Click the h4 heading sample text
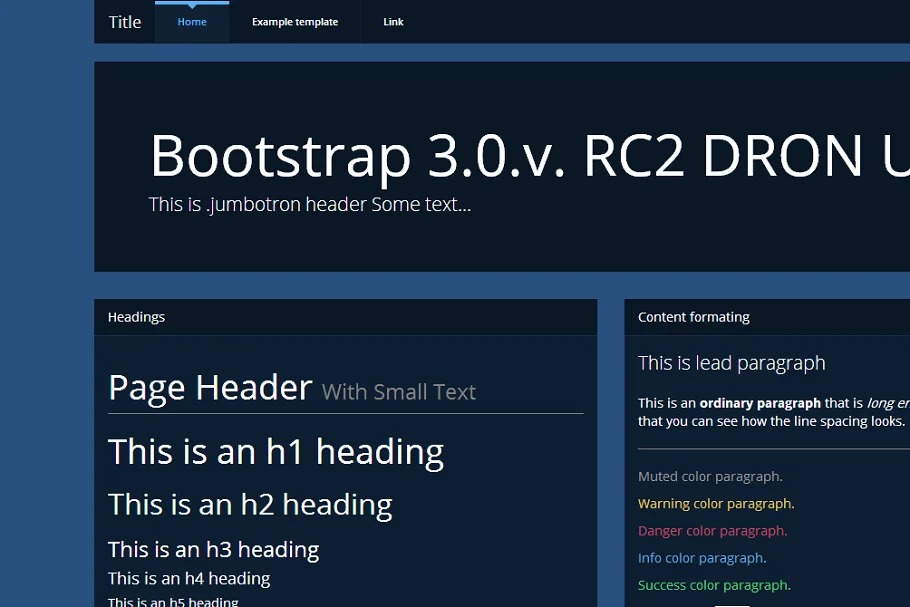Screen dimensions: 910x607 click(189, 578)
